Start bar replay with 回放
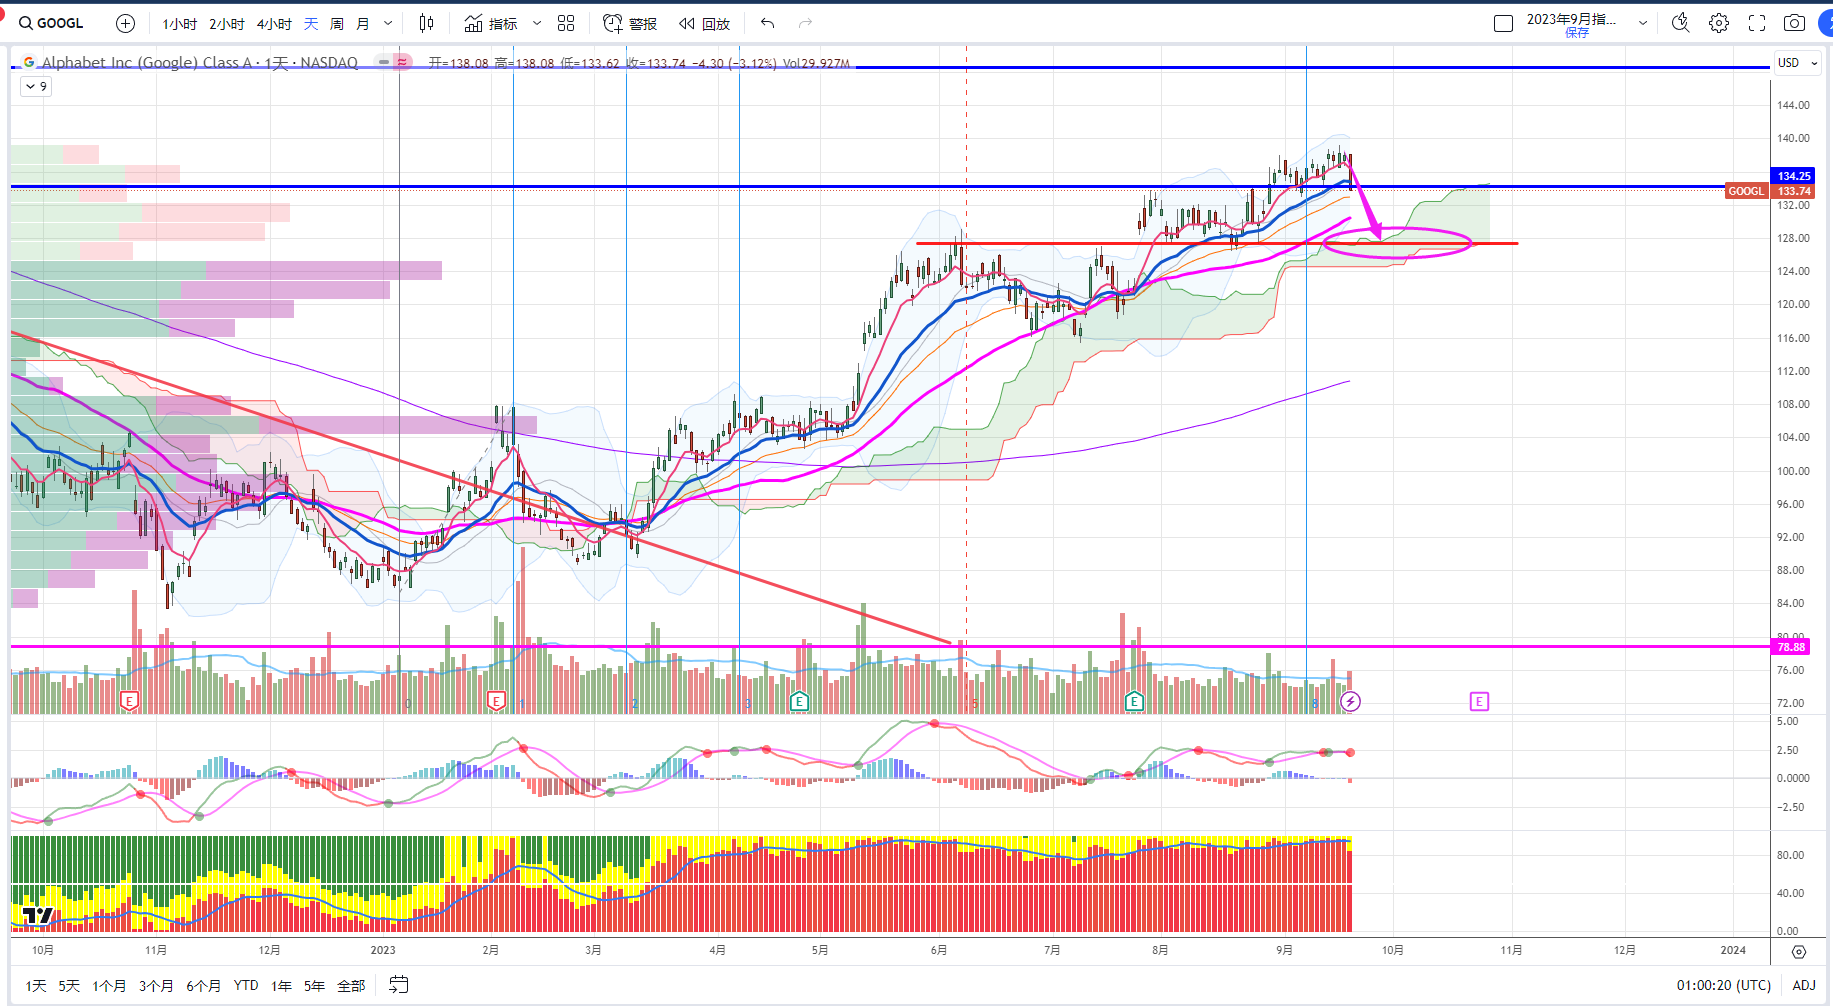This screenshot has width=1833, height=1006. click(704, 23)
